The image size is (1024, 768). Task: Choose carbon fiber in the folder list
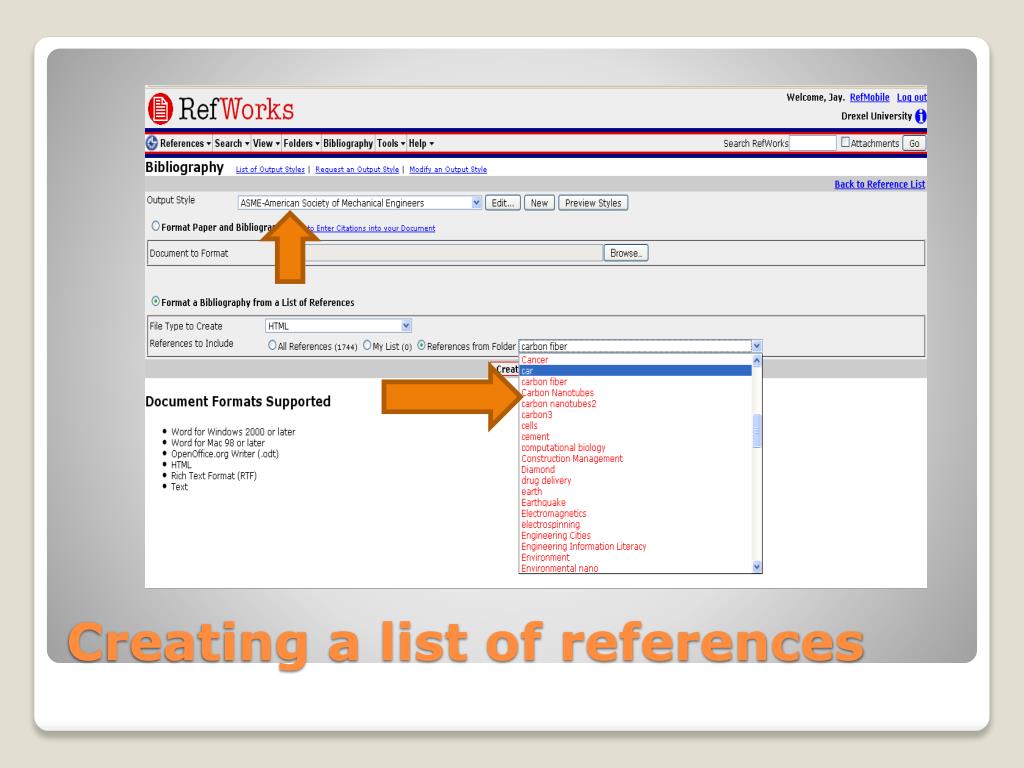635,382
